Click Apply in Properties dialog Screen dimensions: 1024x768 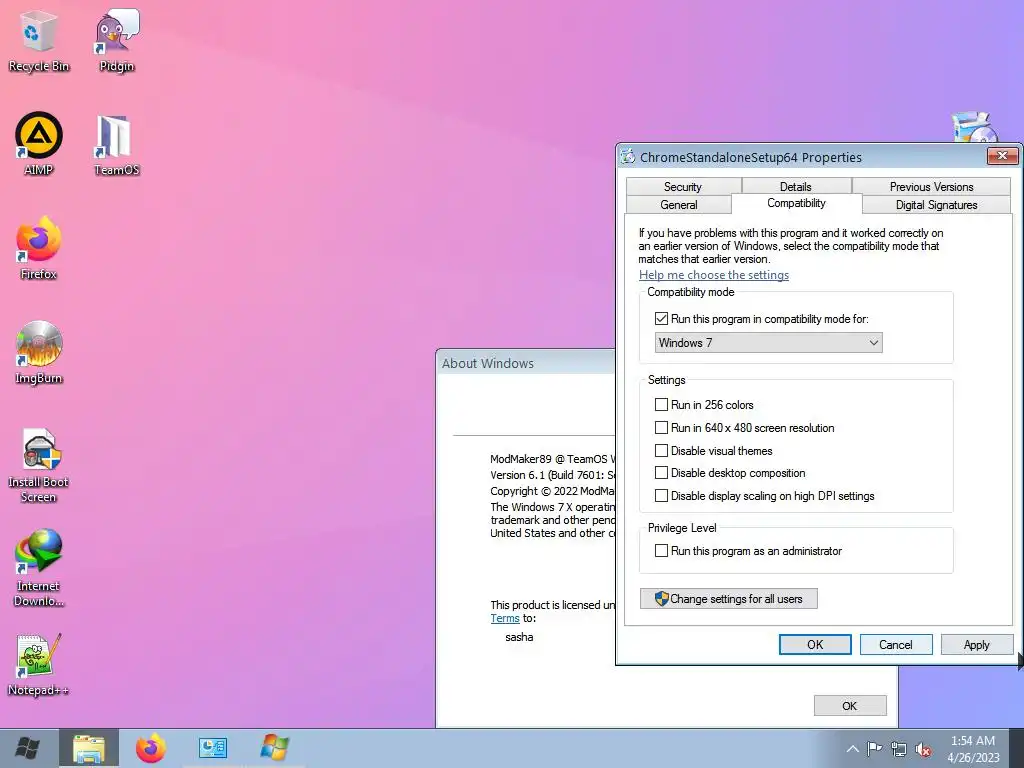[x=976, y=645]
